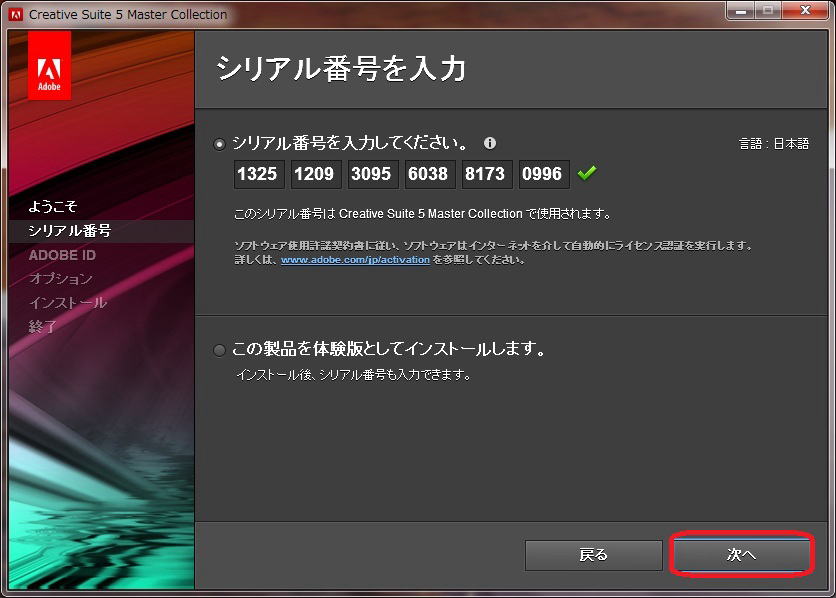
Task: Select オプション step in sidebar
Action: [61, 279]
